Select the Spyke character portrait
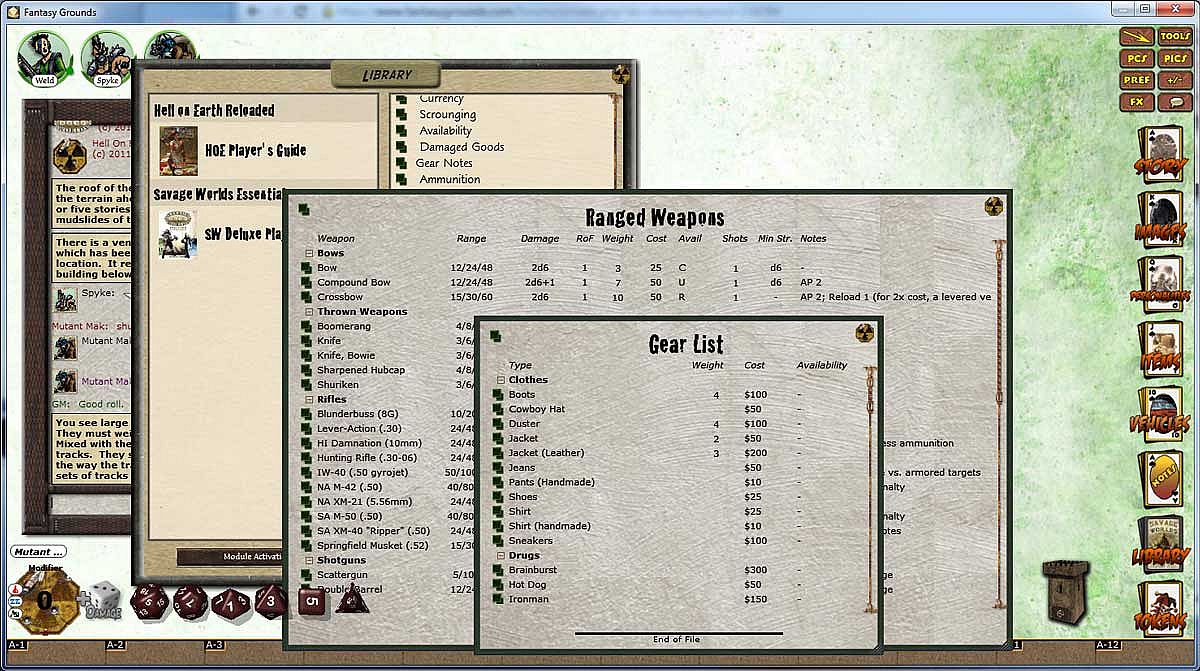 (107, 58)
